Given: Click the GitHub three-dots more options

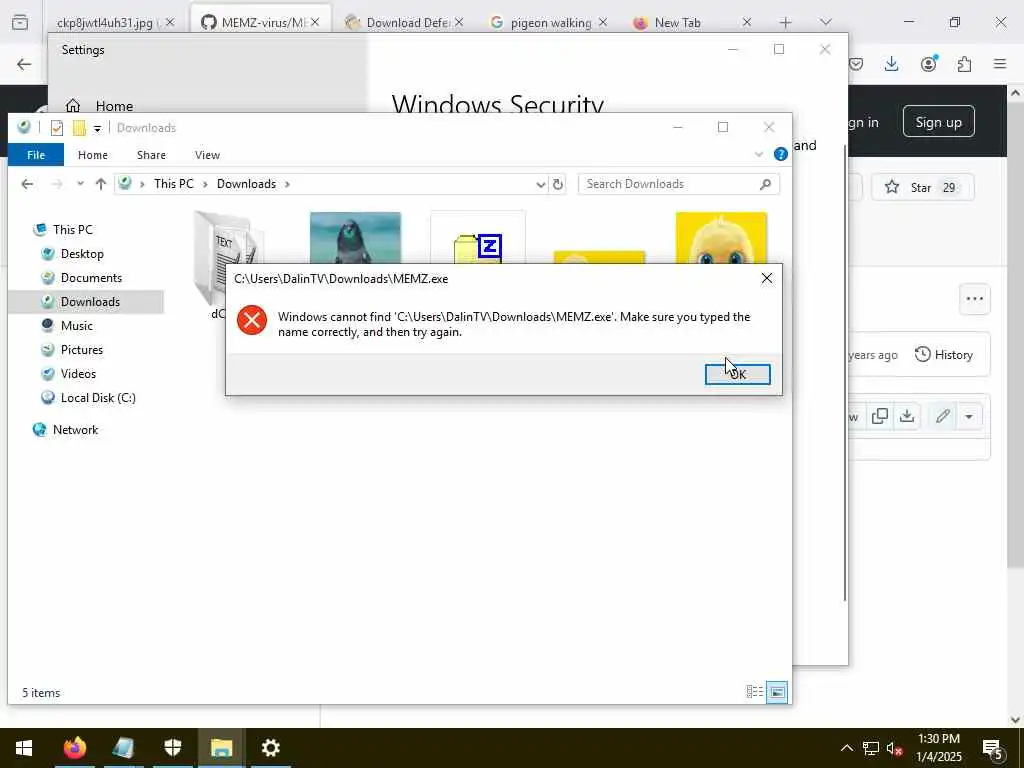Looking at the screenshot, I should 974,299.
